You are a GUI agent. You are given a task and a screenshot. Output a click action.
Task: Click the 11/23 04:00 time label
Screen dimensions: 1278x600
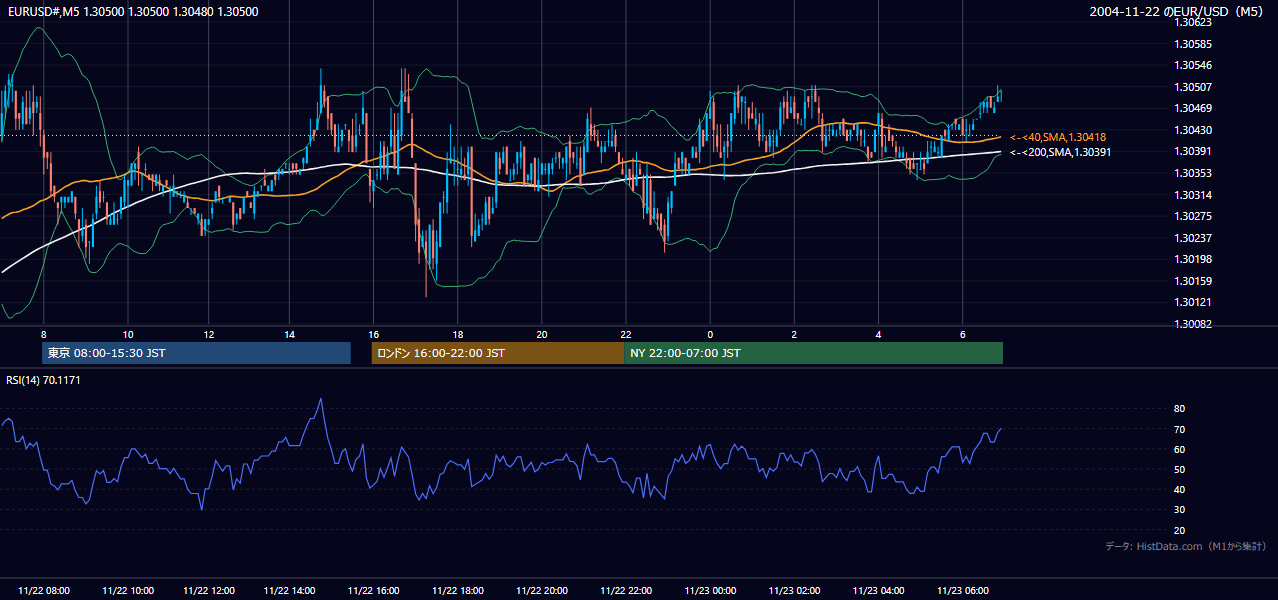coord(878,591)
